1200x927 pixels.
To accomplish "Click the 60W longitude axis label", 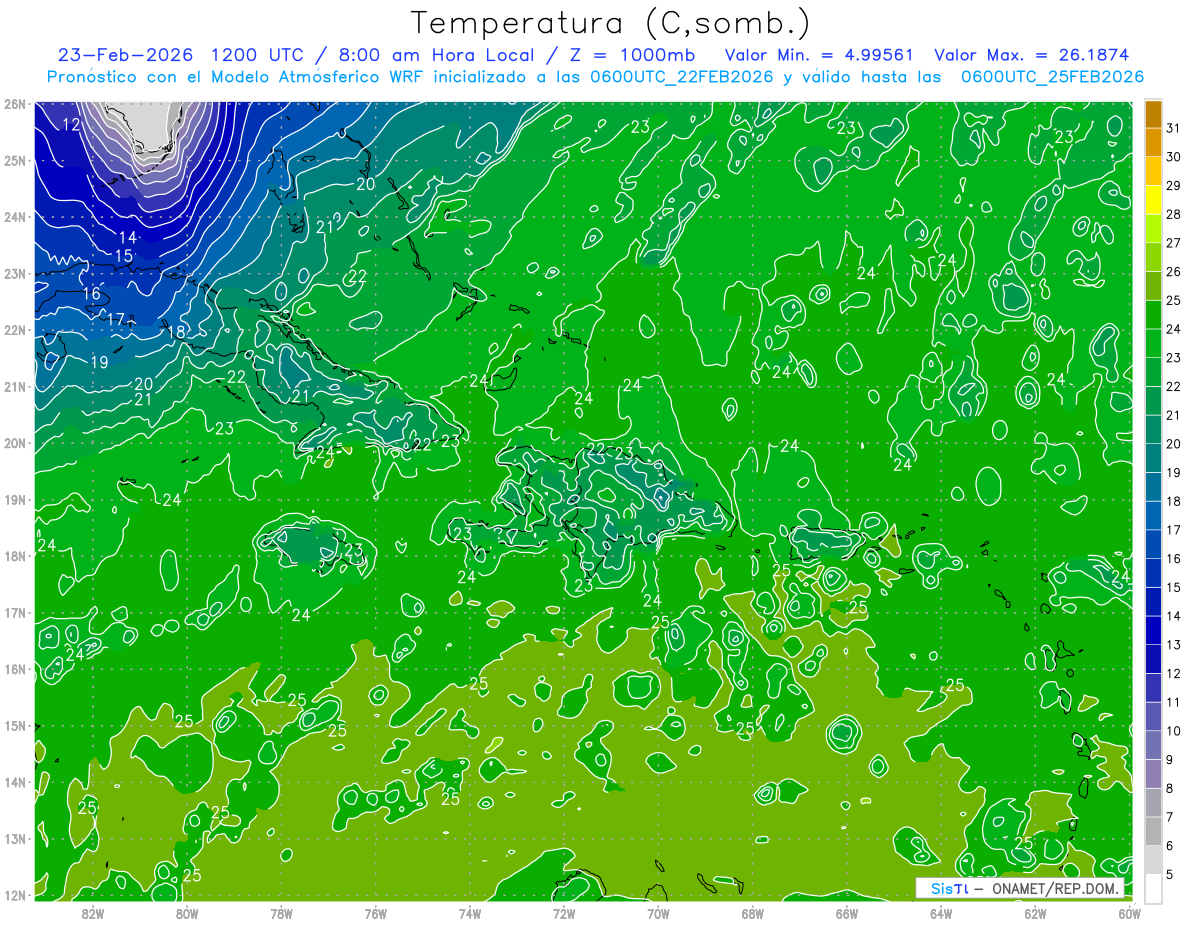I will (x=1129, y=912).
